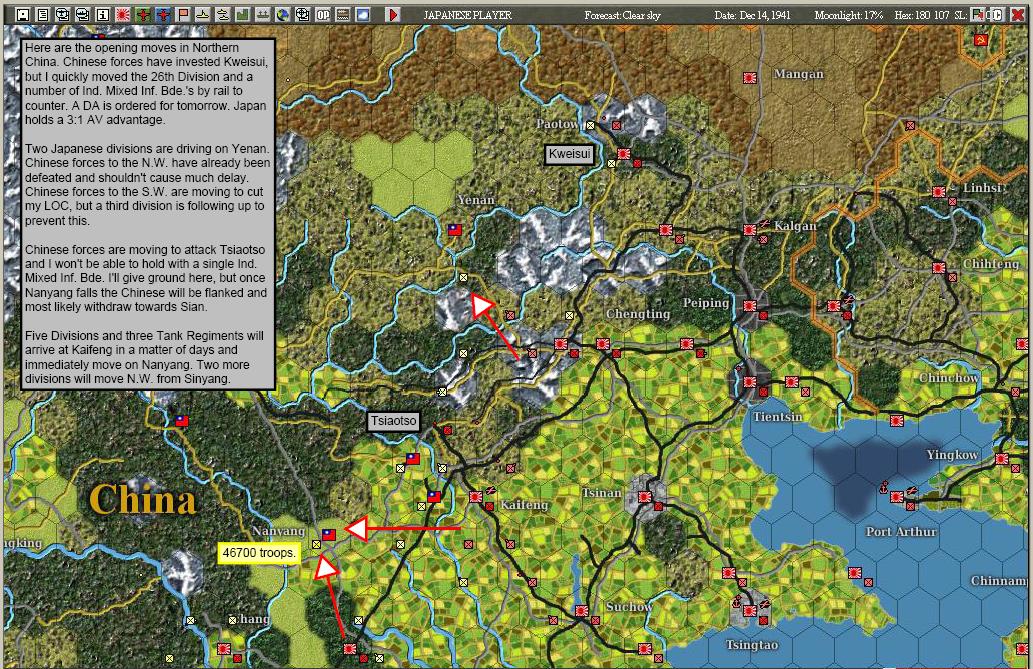Image resolution: width=1033 pixels, height=669 pixels.
Task: Open the weather cloud icon
Action: point(362,14)
